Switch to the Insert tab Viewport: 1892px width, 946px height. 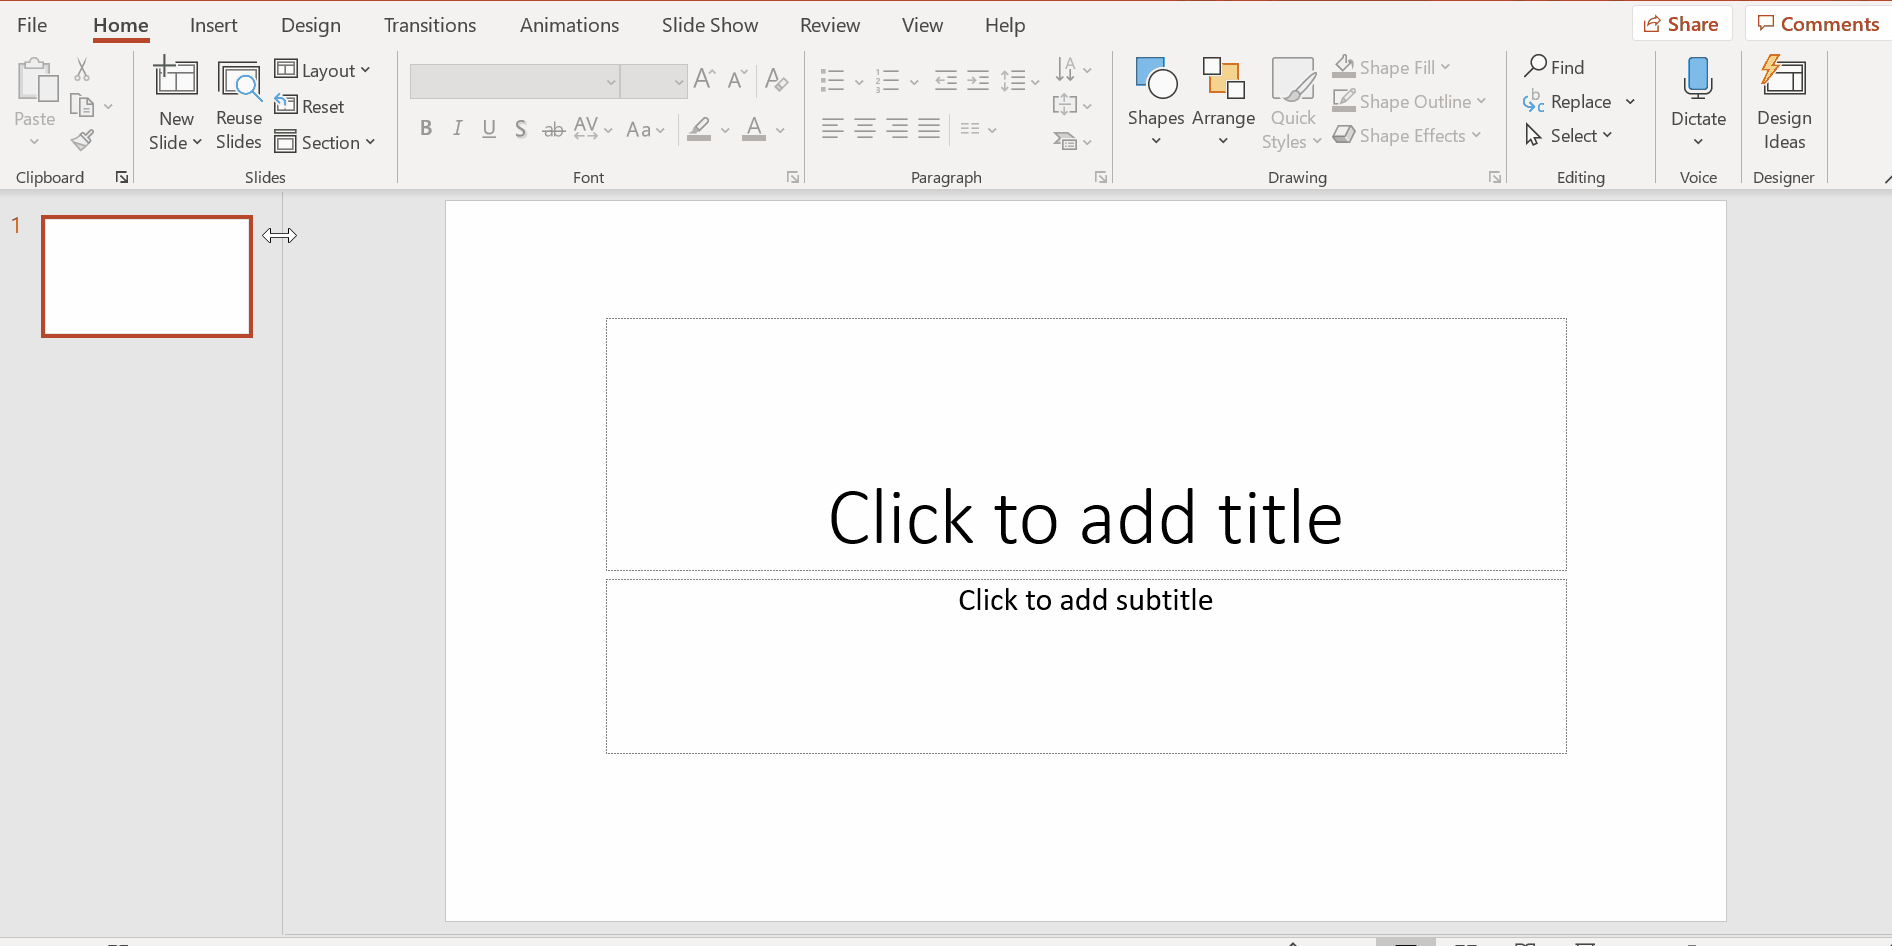[x=214, y=25]
